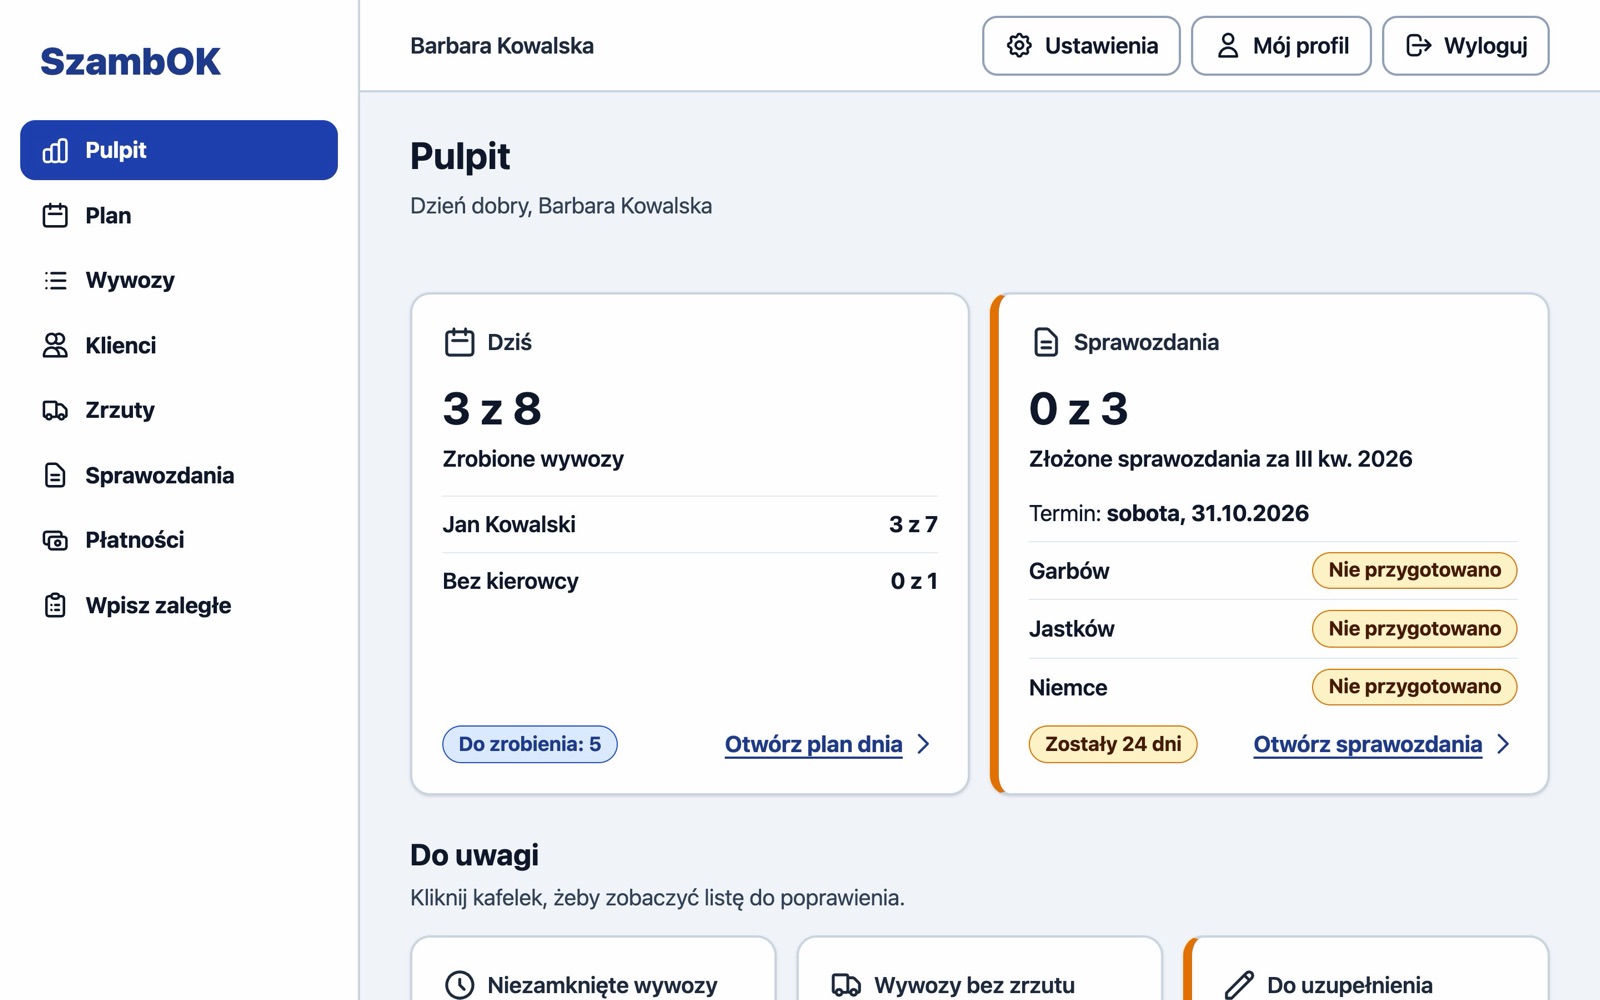Click the Sprawozdania document icon in sidebar
Viewport: 1600px width, 1000px height.
point(55,475)
